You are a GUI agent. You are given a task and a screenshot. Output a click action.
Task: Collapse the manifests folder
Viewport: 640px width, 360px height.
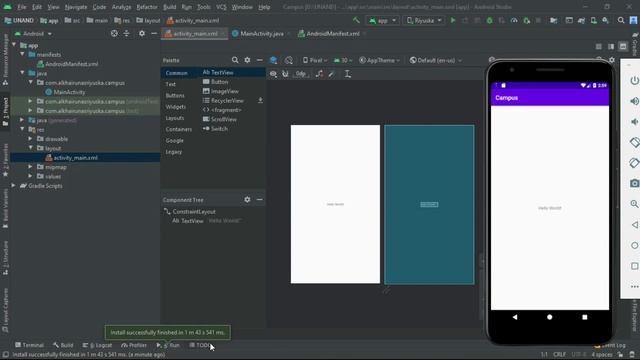(x=22, y=54)
